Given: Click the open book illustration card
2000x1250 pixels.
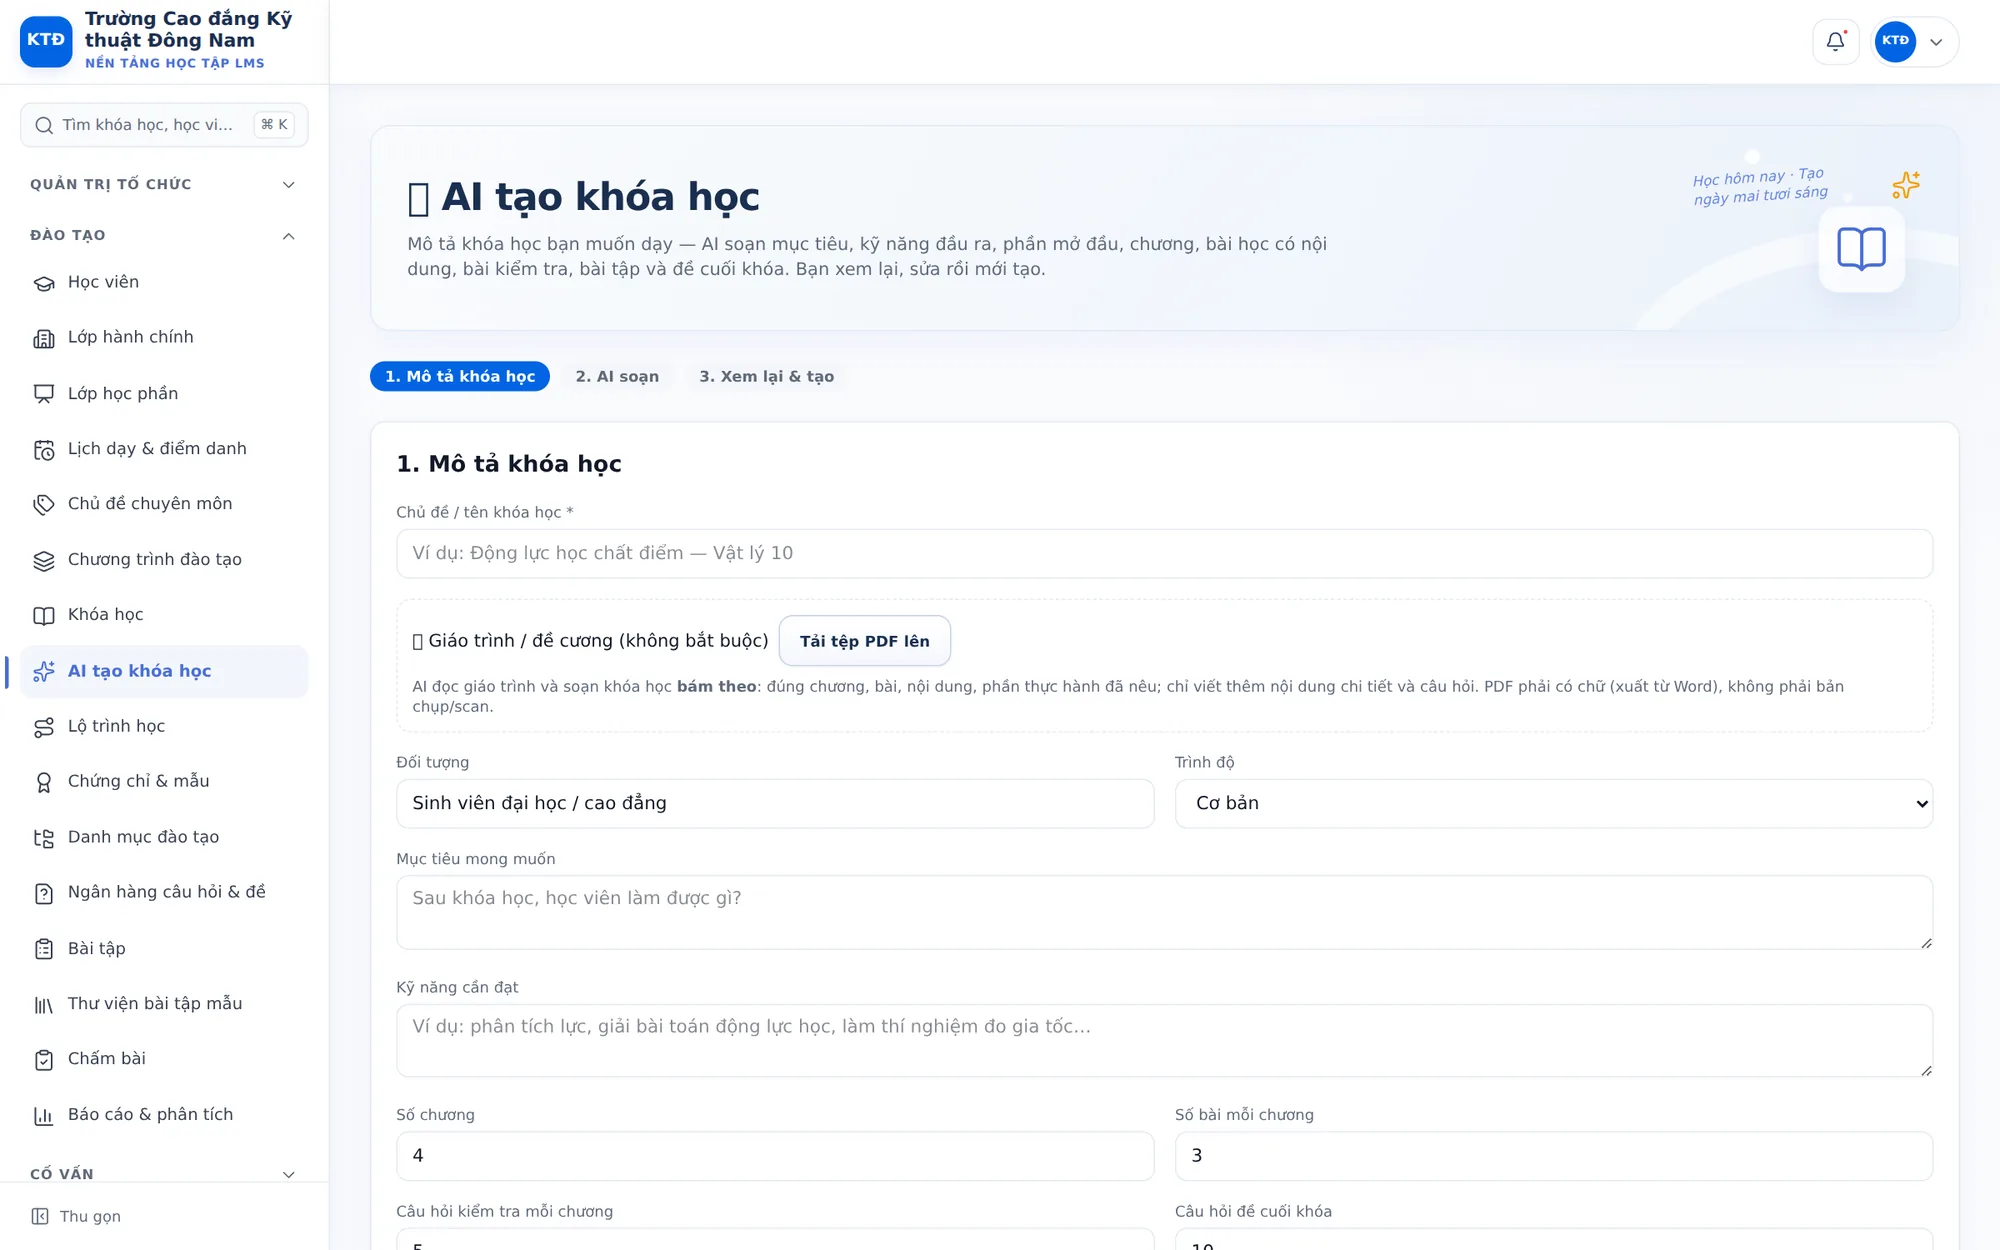Looking at the screenshot, I should tap(1861, 249).
